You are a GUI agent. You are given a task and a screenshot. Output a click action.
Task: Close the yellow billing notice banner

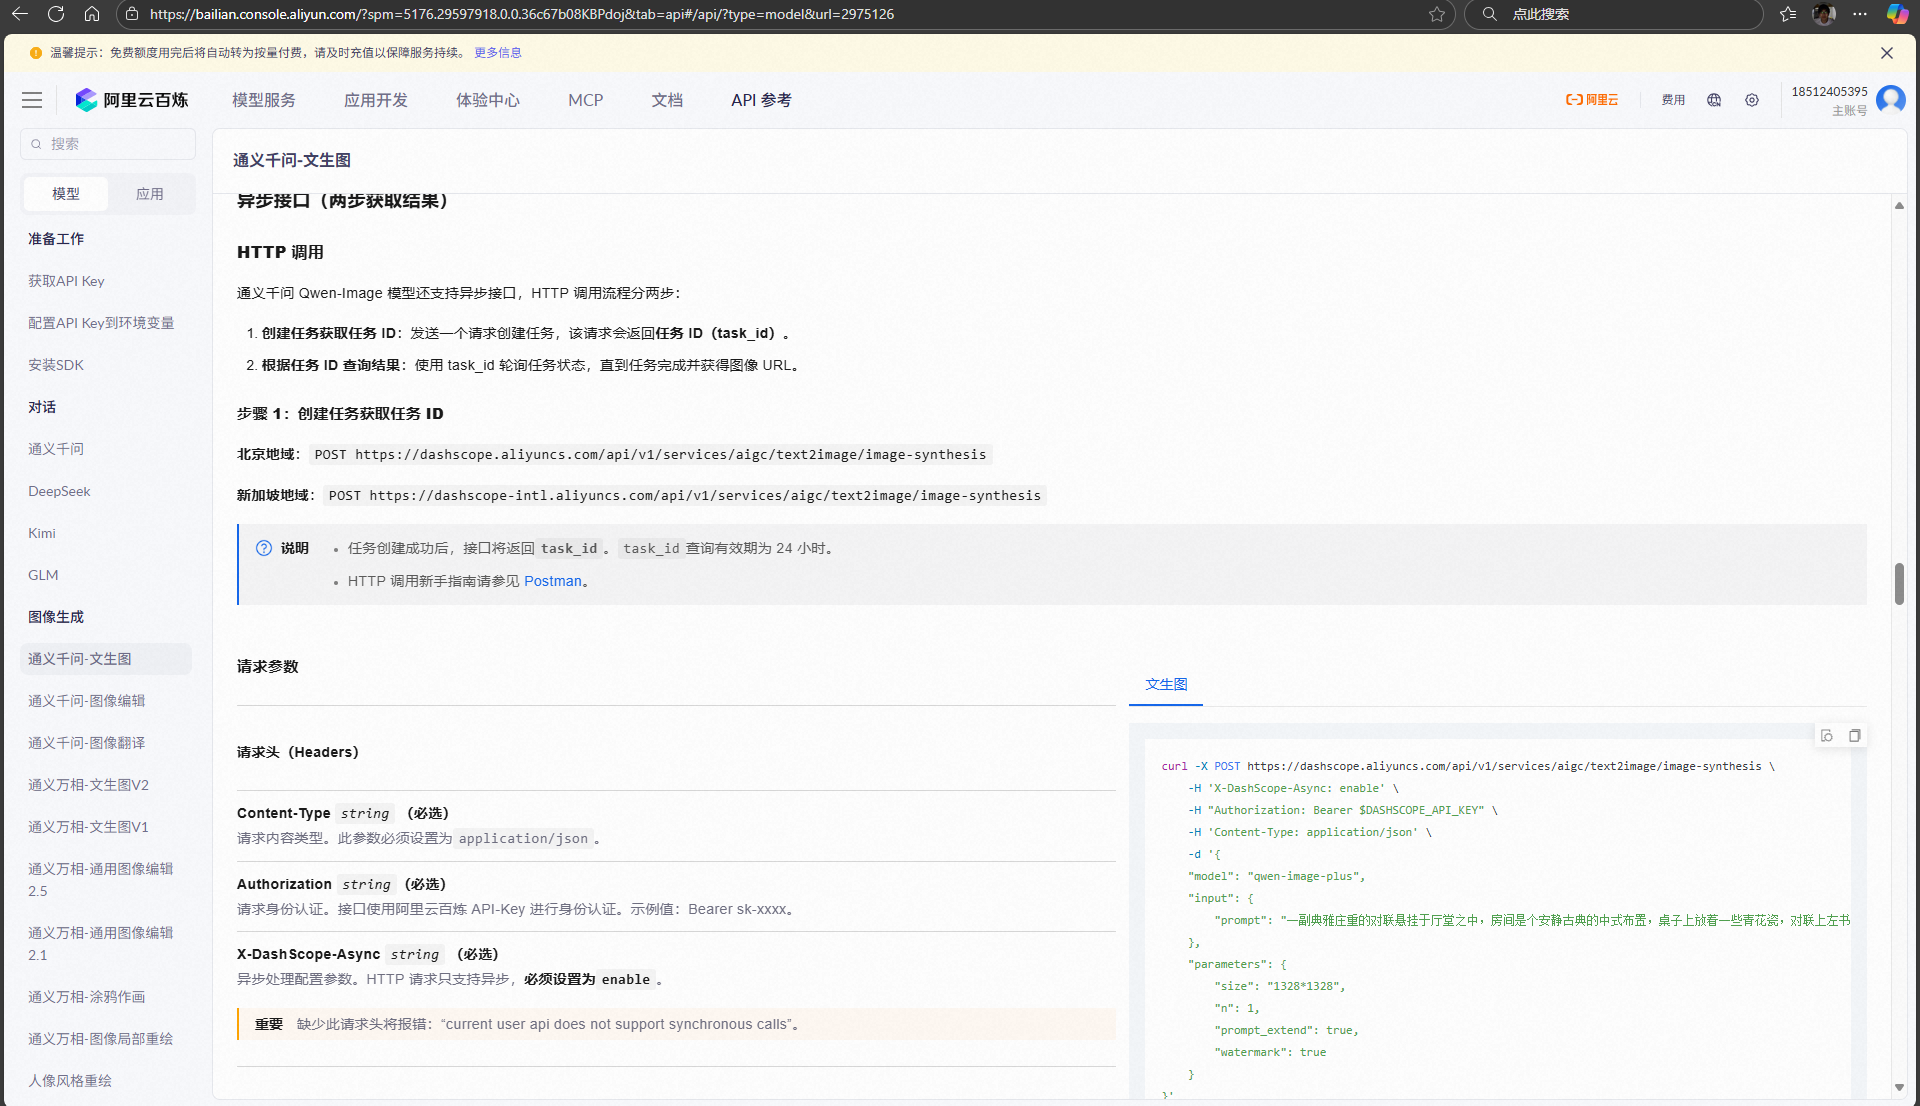[1886, 53]
